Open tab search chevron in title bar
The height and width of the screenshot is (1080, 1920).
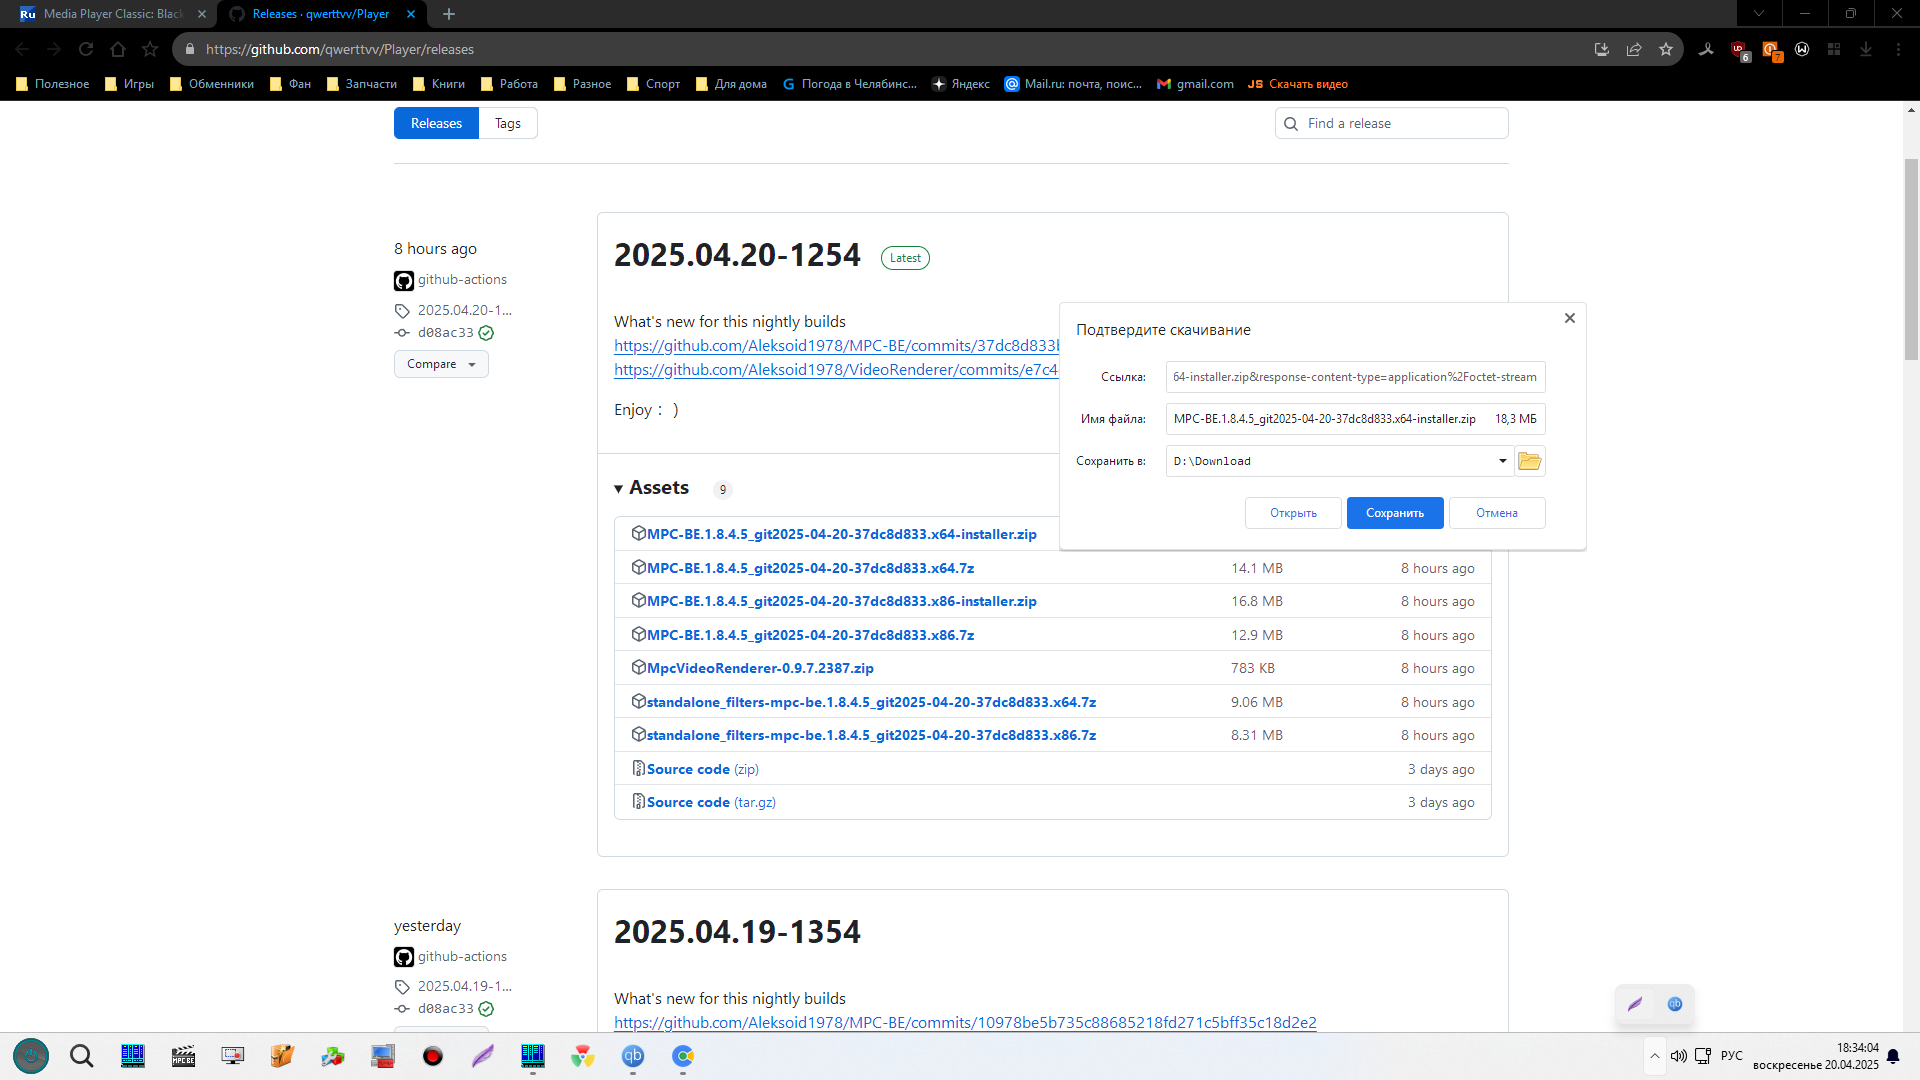point(1759,14)
